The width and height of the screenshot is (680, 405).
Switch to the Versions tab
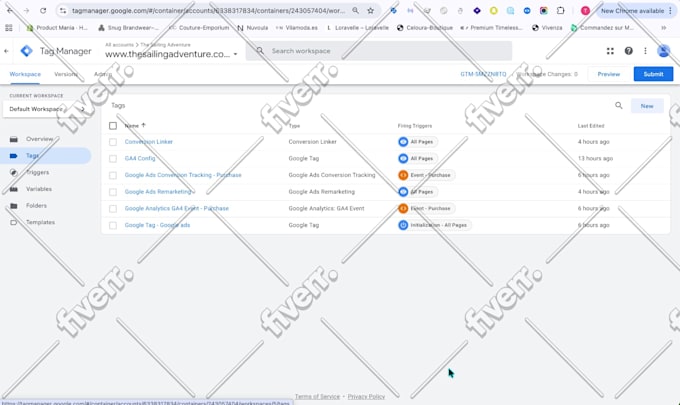click(x=66, y=74)
